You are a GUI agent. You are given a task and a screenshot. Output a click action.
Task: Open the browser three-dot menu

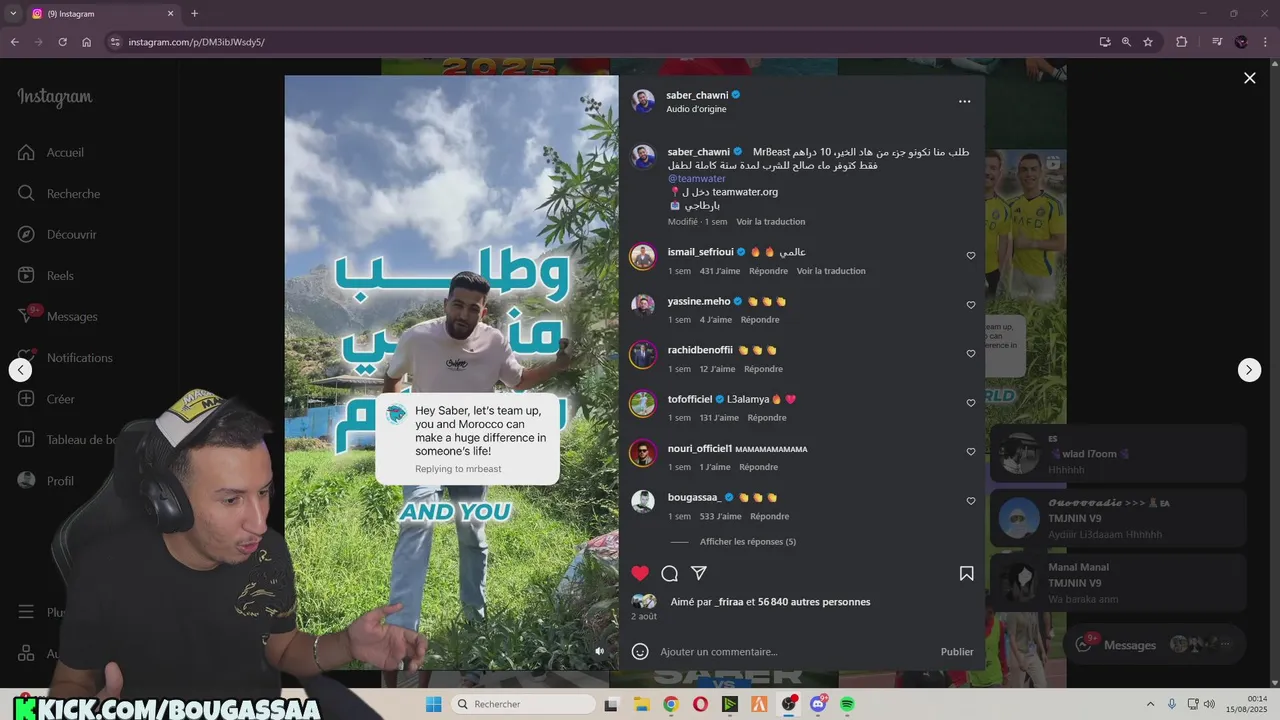point(1265,42)
